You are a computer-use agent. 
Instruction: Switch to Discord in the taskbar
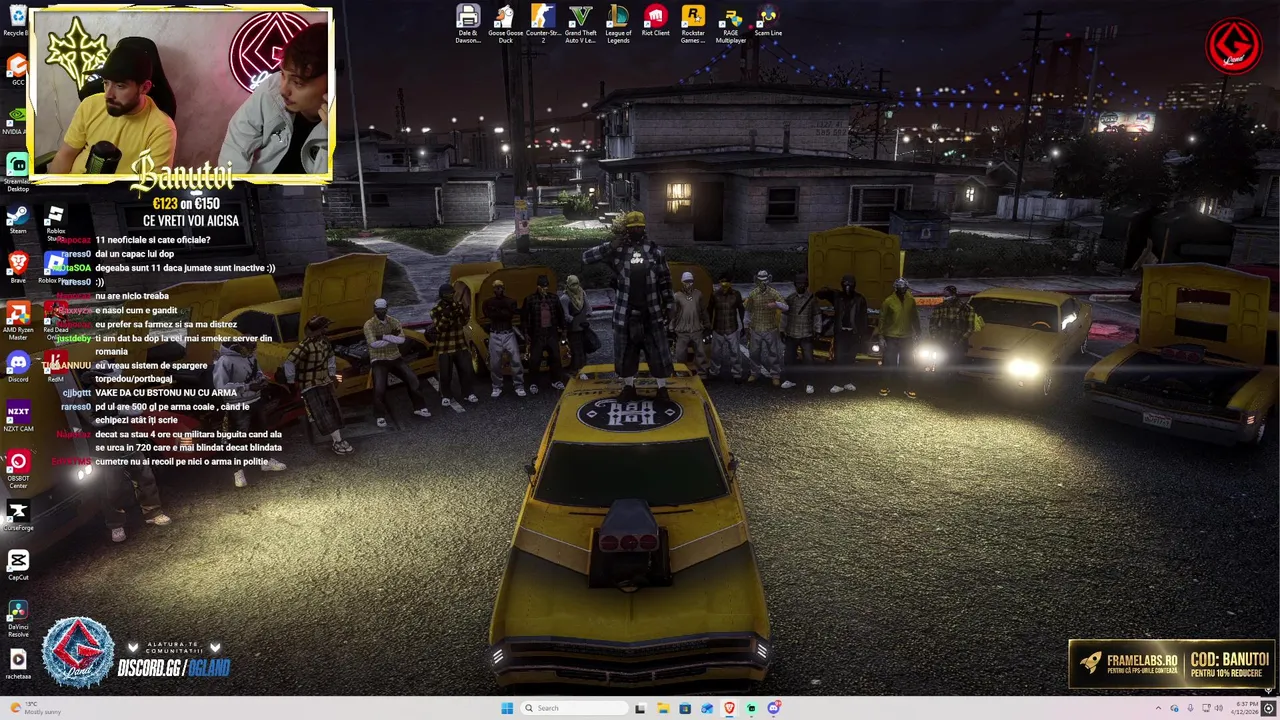pos(773,708)
